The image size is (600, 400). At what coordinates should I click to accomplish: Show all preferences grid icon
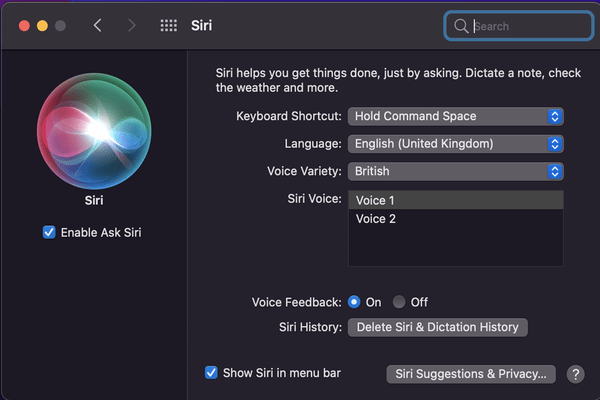pos(168,26)
